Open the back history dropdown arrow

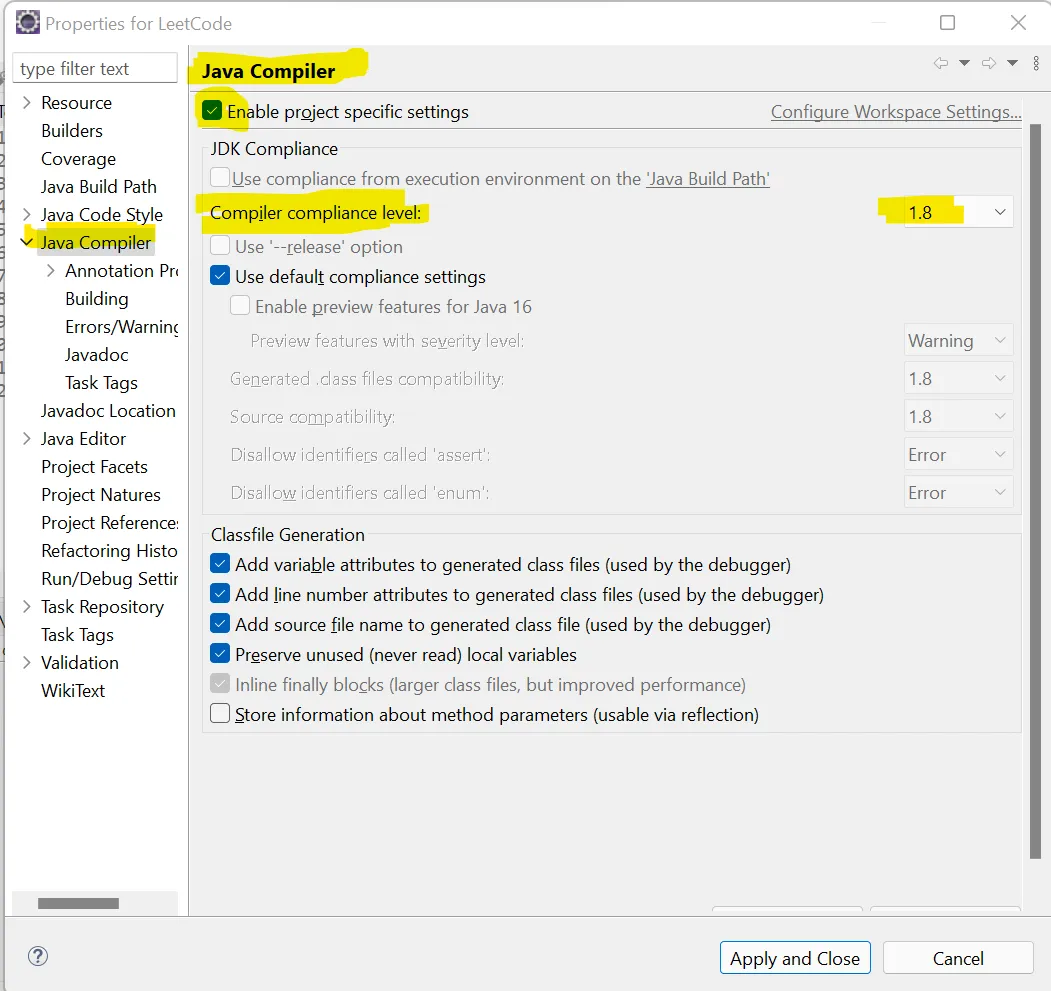[965, 63]
